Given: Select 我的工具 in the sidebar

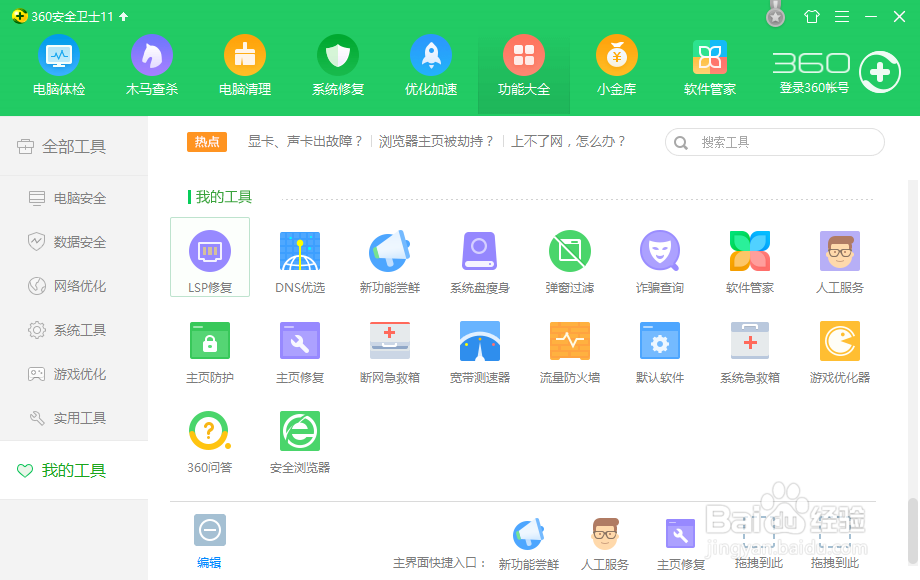Looking at the screenshot, I should click(74, 470).
